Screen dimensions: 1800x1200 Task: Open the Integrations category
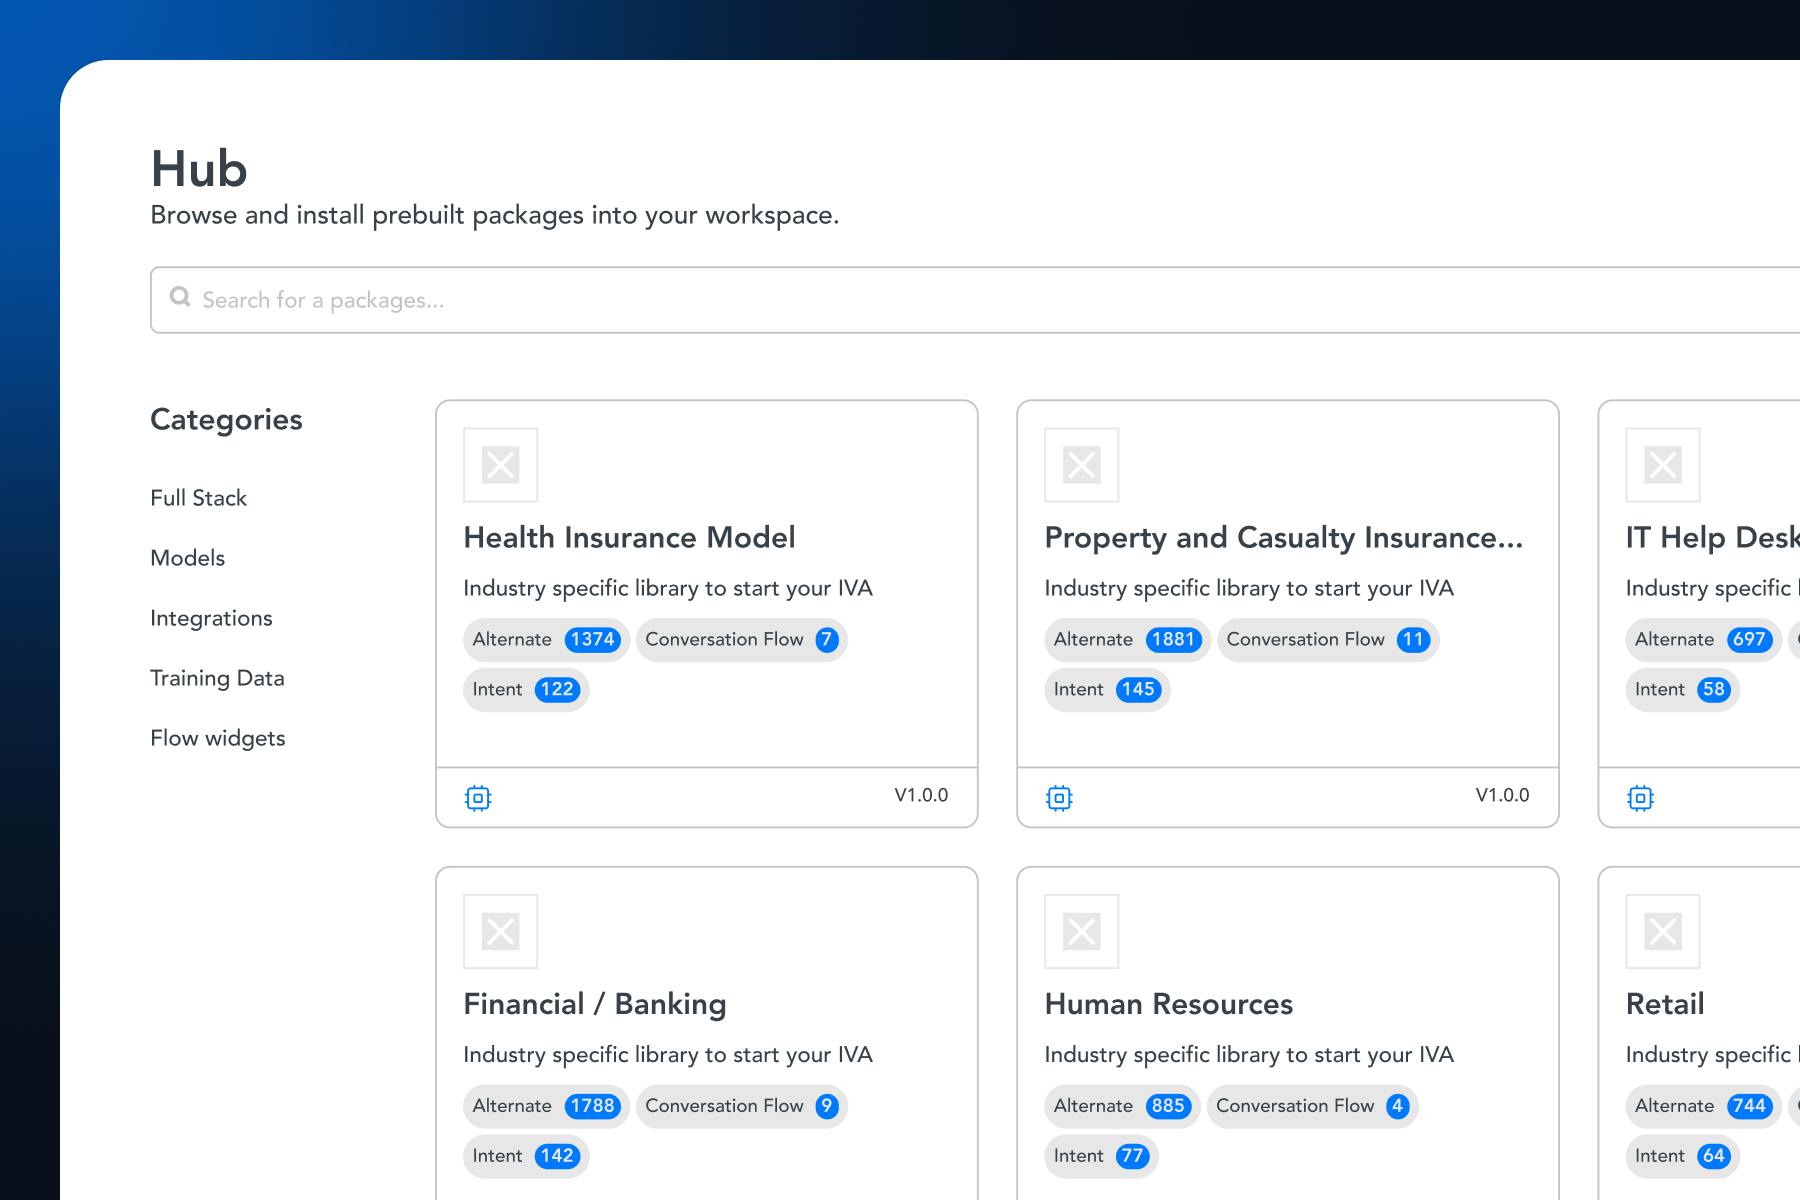tap(211, 618)
